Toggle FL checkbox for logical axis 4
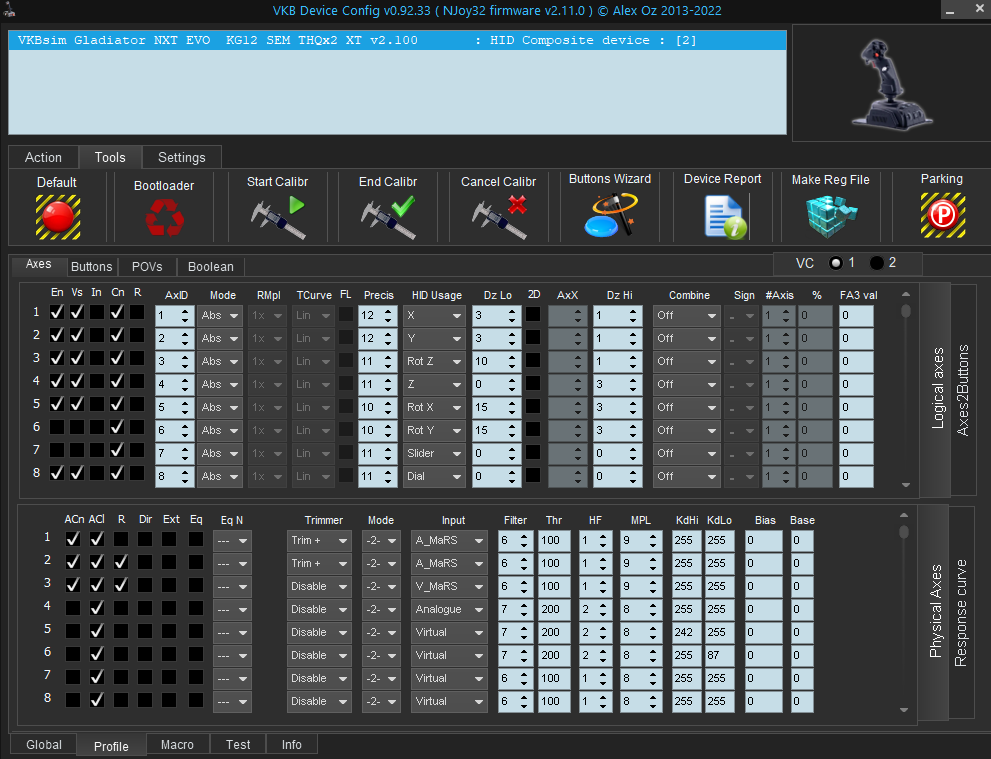The width and height of the screenshot is (991, 759). click(346, 383)
